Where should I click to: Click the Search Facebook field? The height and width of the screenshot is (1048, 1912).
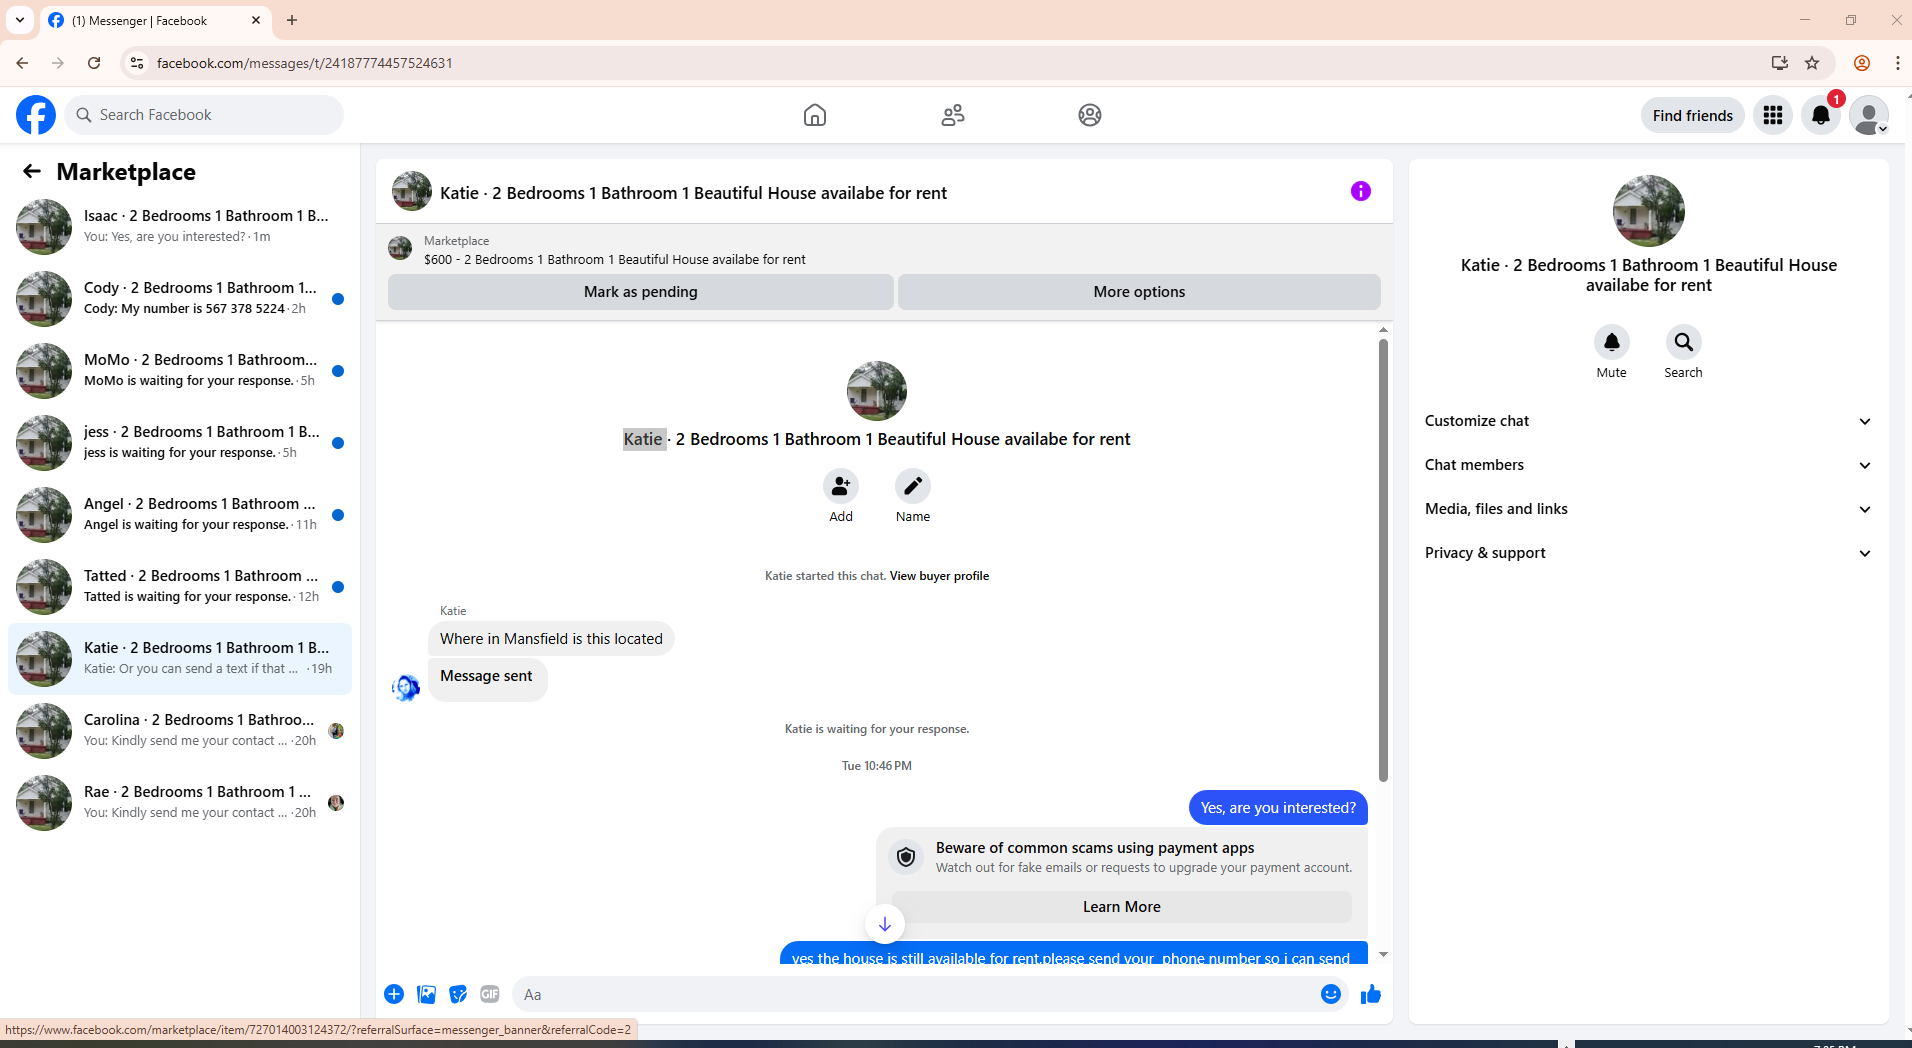[205, 115]
